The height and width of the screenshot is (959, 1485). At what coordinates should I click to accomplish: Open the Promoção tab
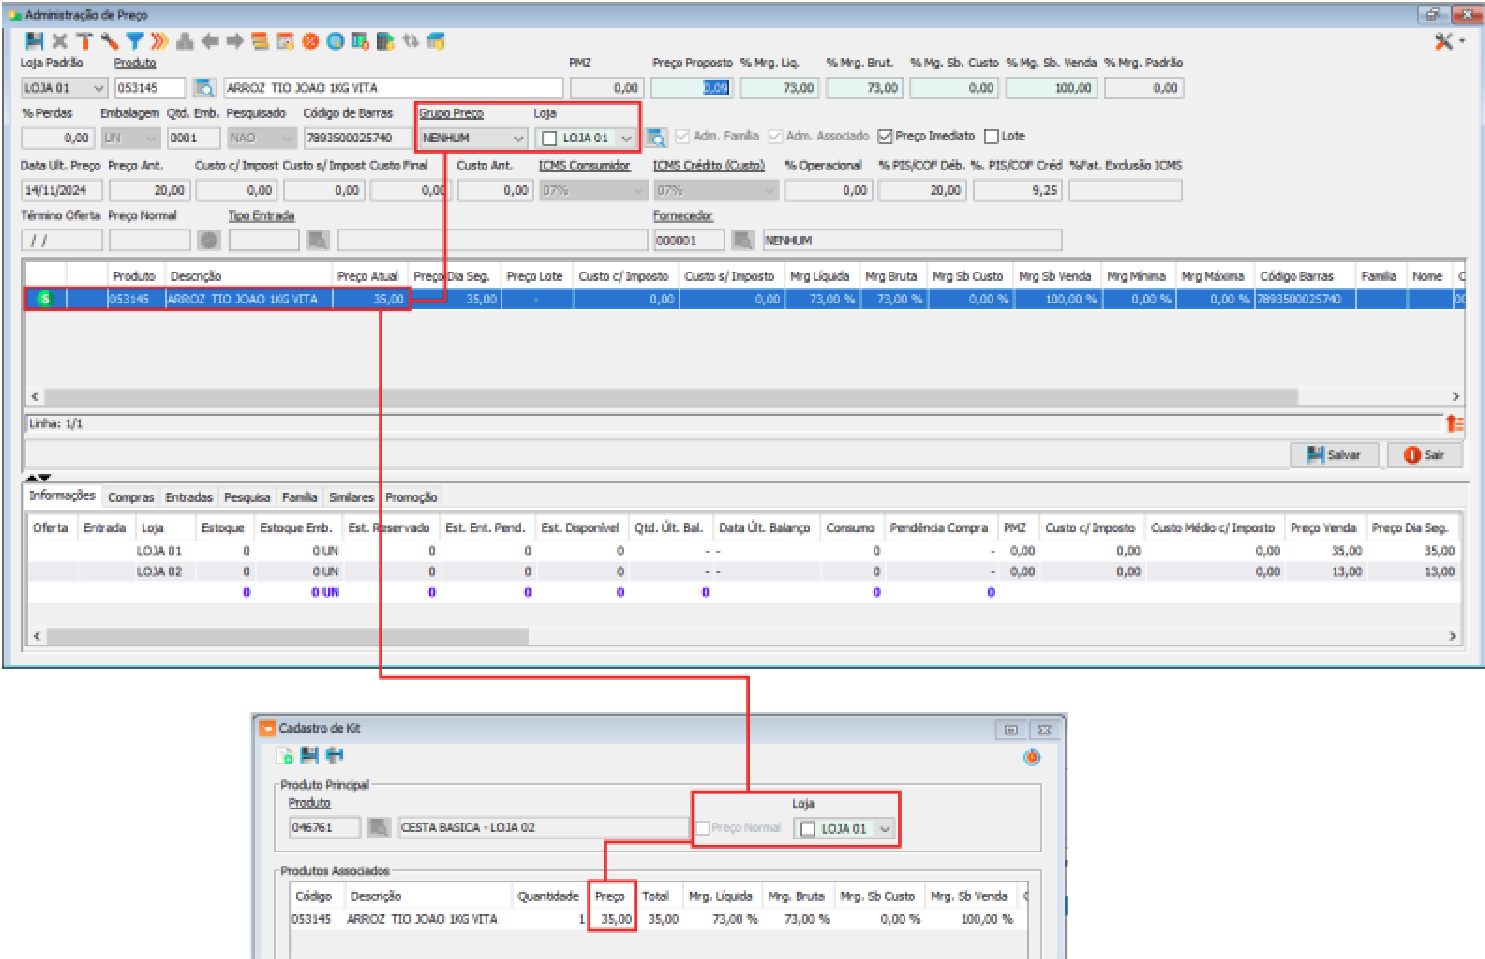click(x=411, y=497)
